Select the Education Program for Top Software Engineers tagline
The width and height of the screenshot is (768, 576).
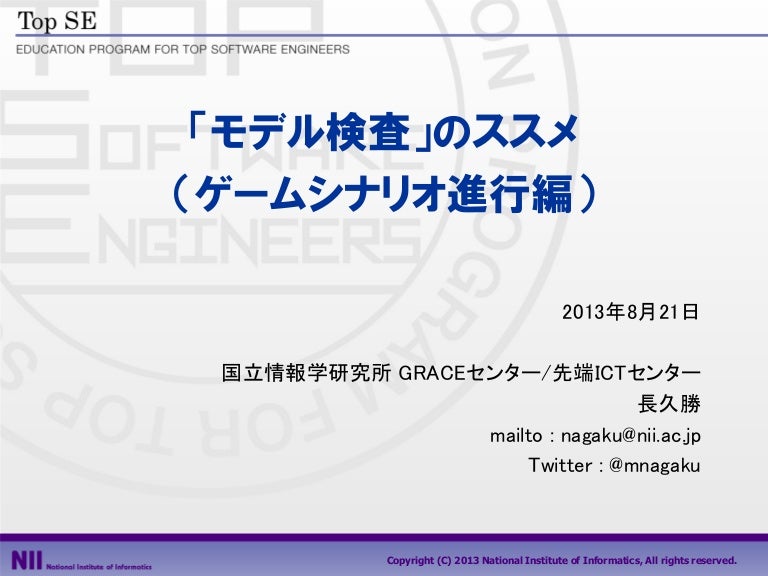pos(182,49)
